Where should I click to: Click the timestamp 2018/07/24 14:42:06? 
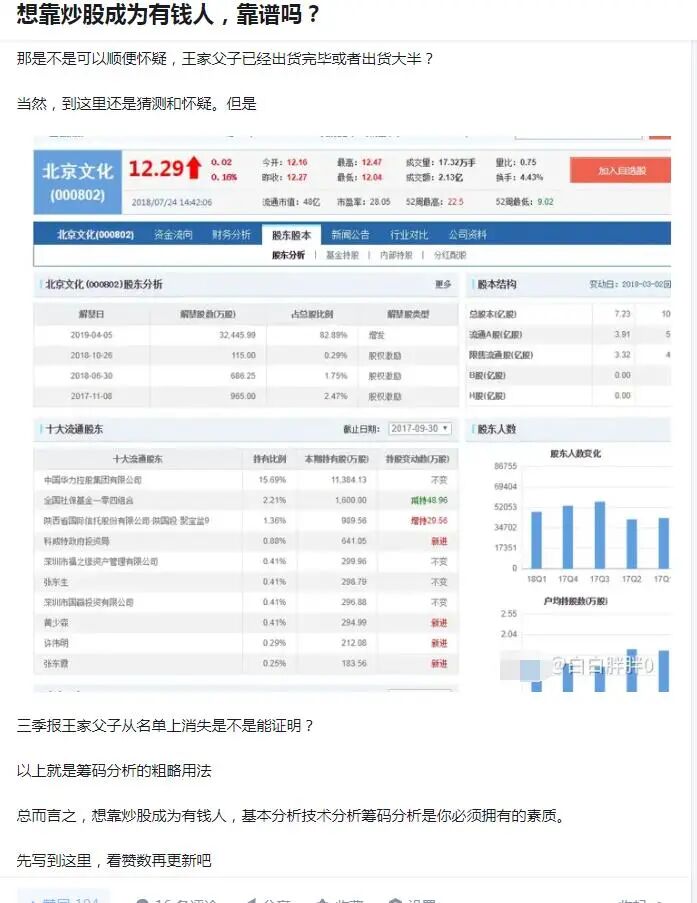(172, 202)
